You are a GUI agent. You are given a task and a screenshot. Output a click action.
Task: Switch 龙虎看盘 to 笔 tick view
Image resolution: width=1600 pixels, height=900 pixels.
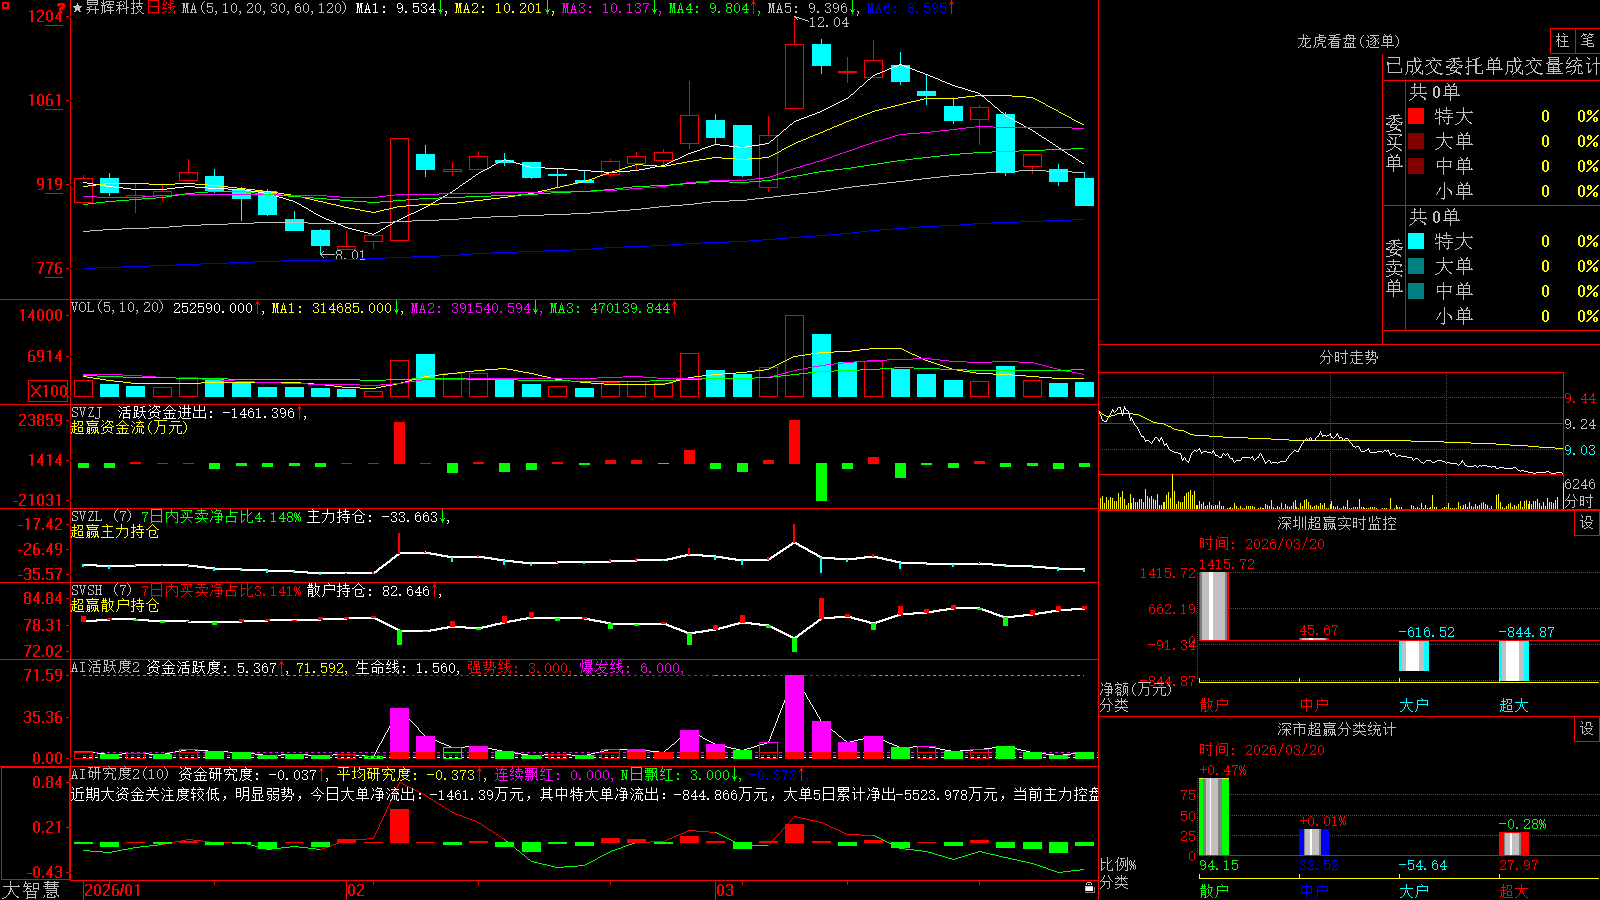[1587, 41]
